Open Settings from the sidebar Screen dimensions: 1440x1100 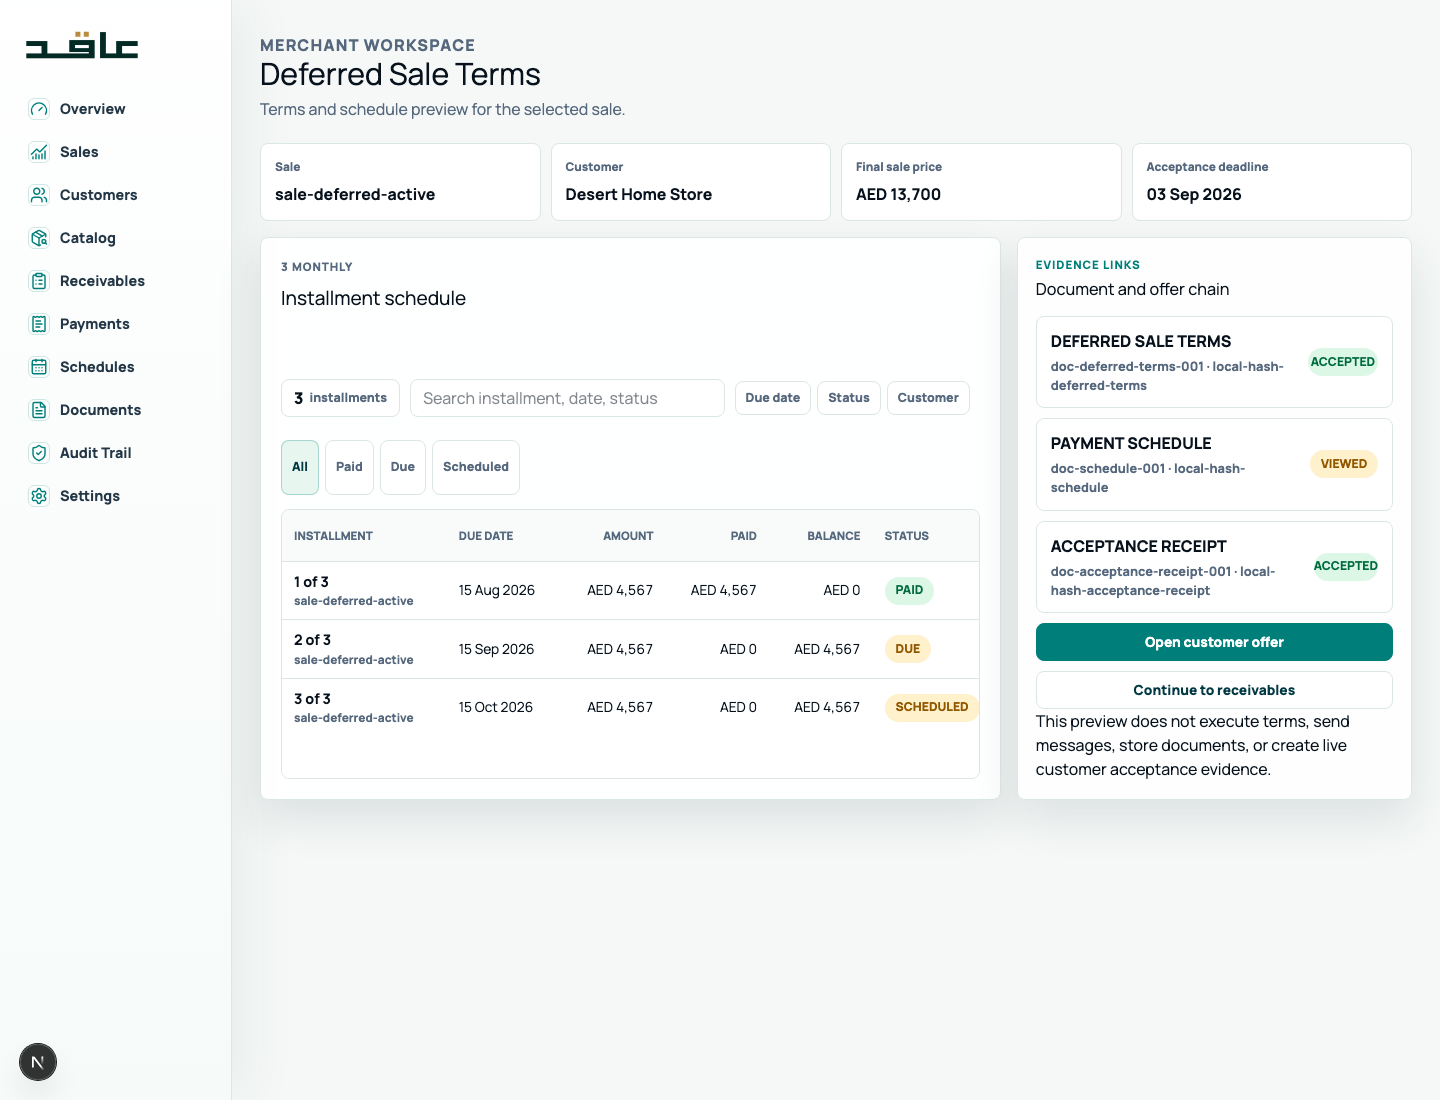[115, 496]
